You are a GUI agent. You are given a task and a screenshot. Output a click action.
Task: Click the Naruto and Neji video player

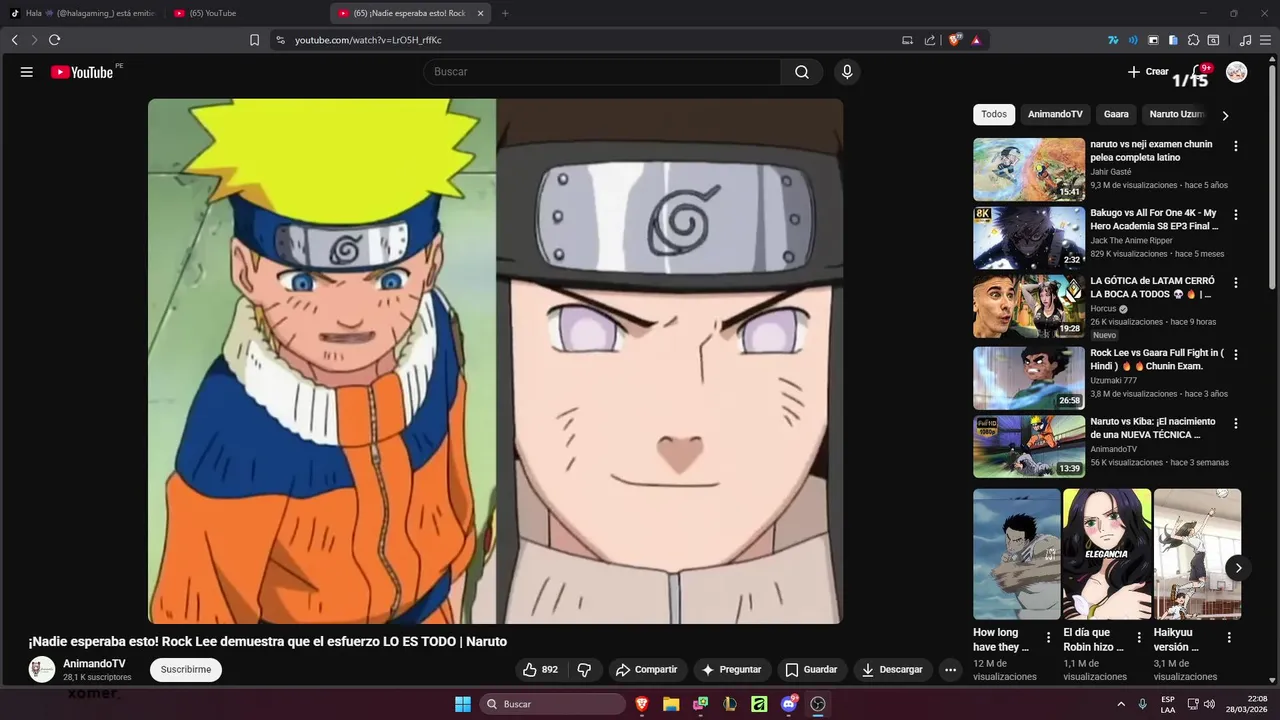tap(495, 361)
